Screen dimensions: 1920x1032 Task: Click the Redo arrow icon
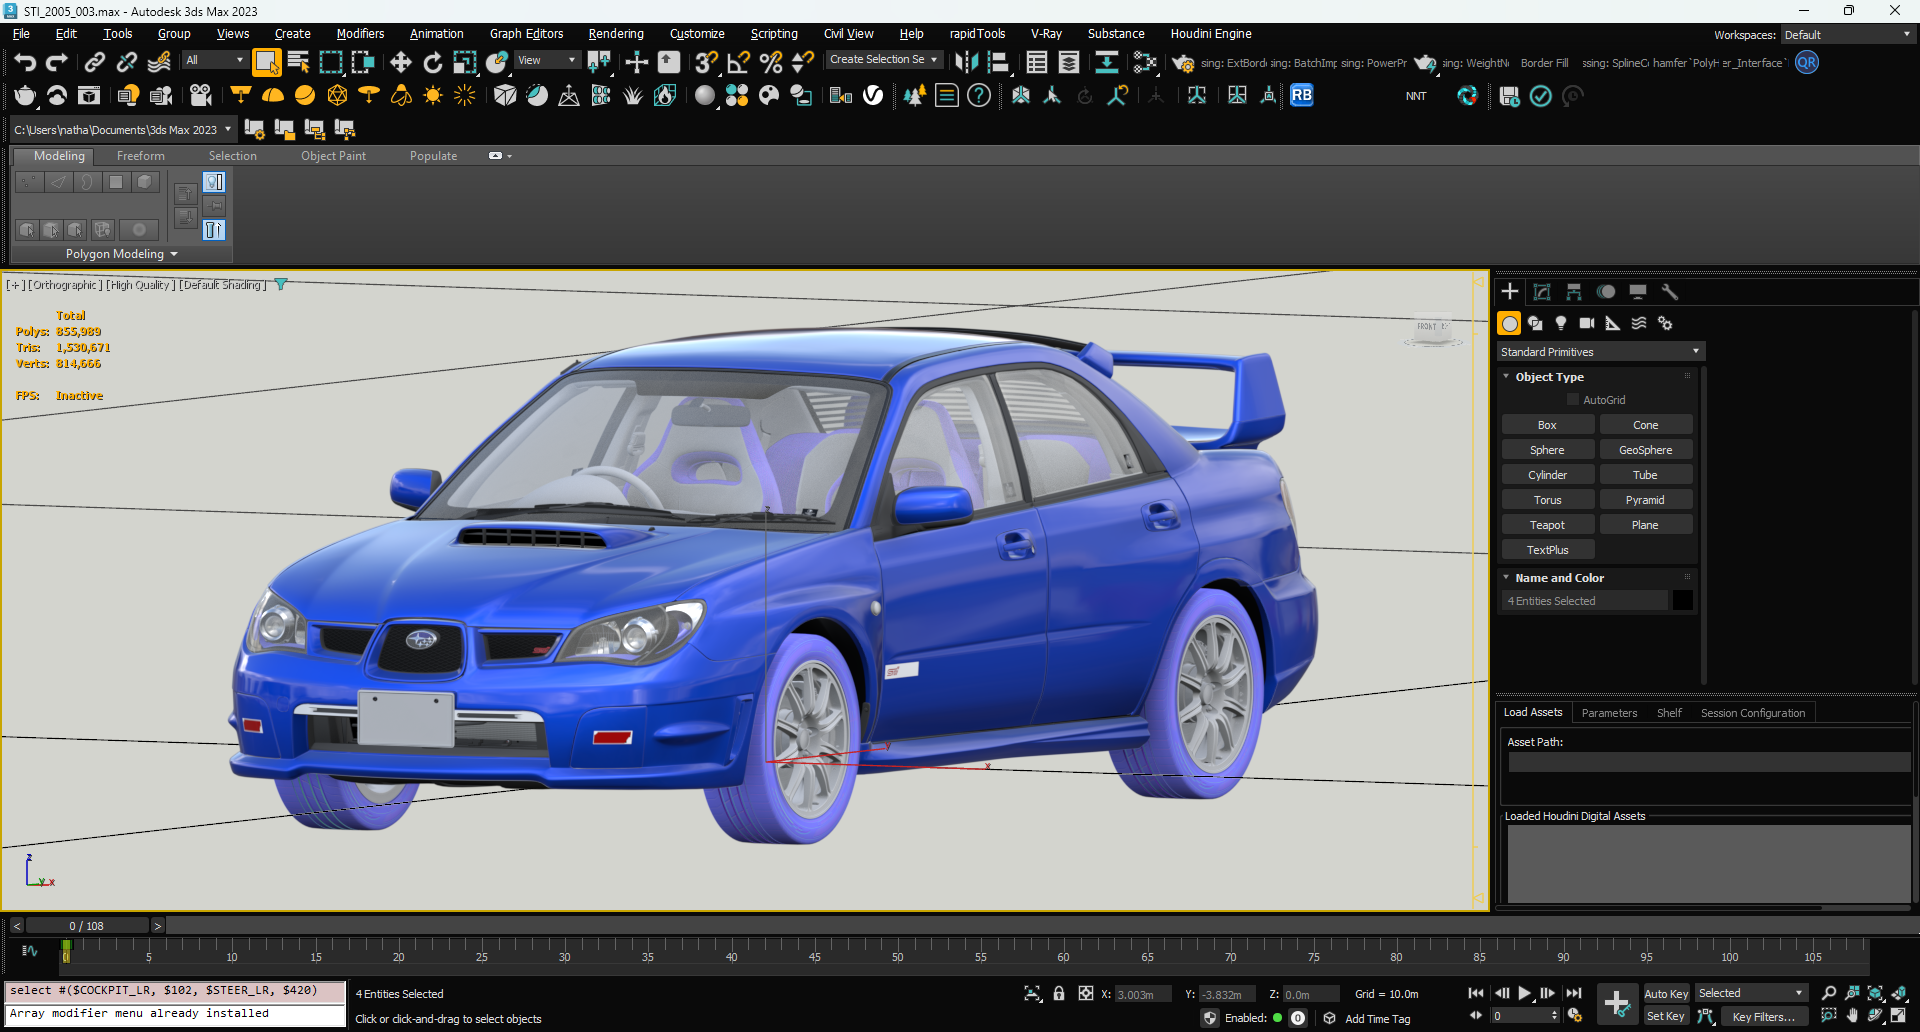coord(57,63)
